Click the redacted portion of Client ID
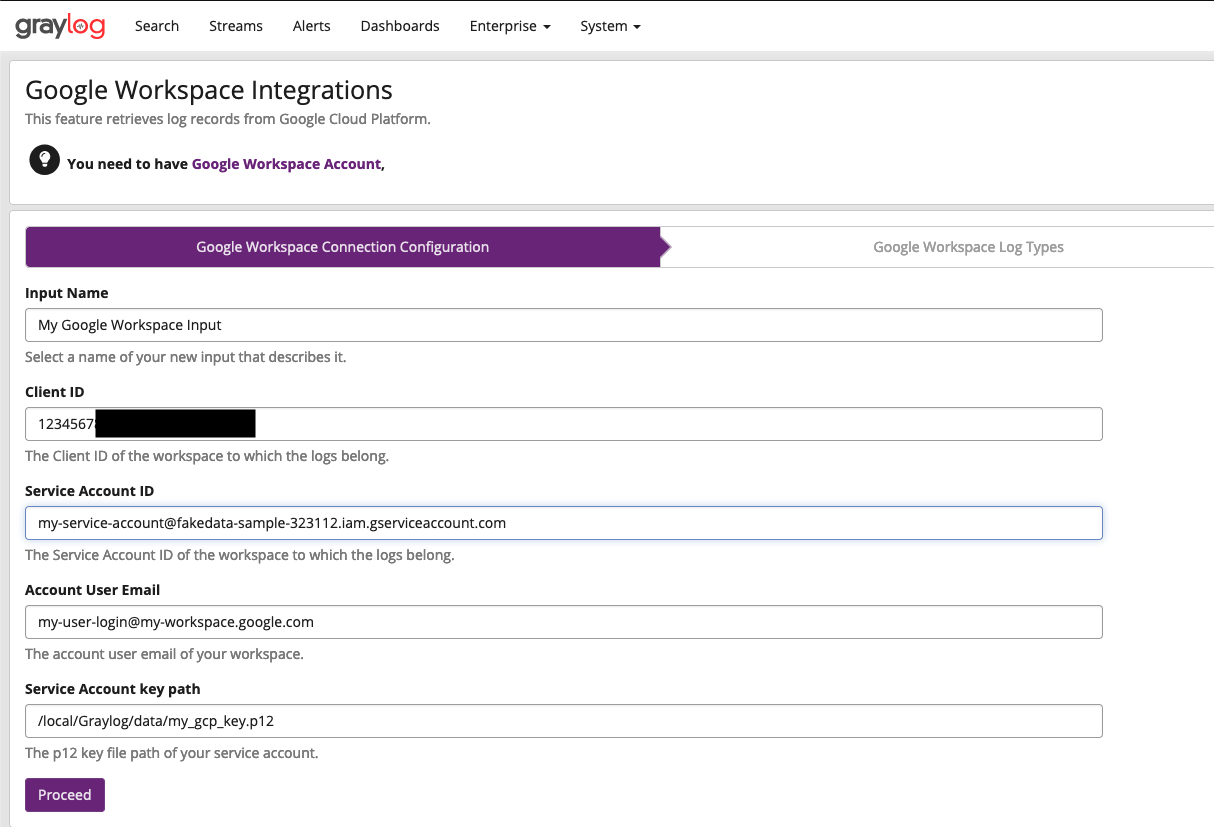1214x827 pixels. point(175,423)
